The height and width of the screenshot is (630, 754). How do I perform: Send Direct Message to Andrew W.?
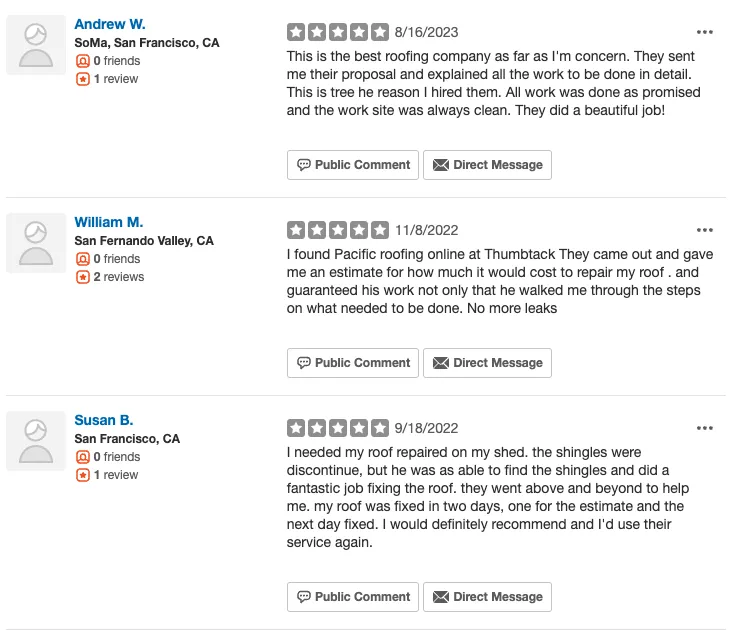(x=487, y=165)
